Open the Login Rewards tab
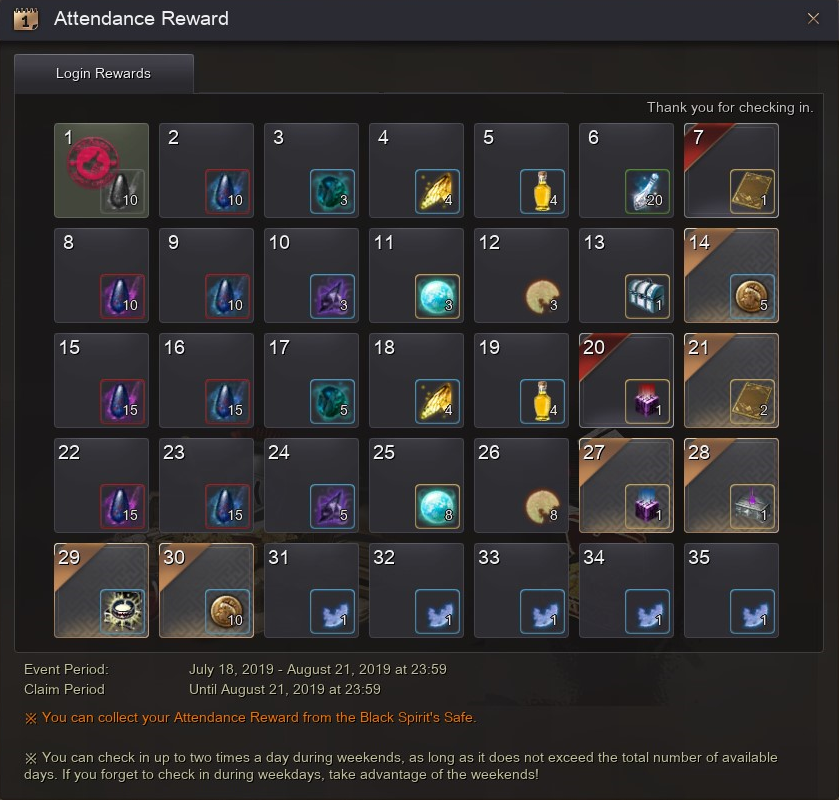Viewport: 839px width, 800px height. (x=104, y=73)
